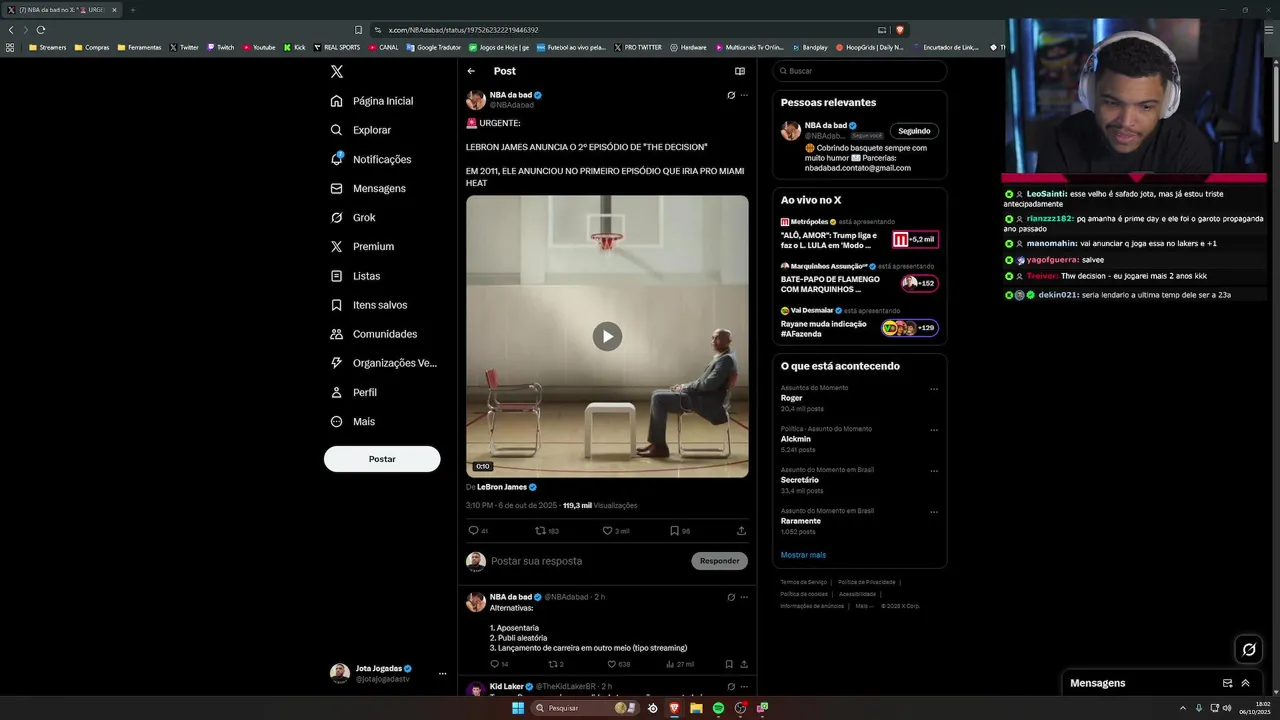Reply icon on main post
1280x720 pixels.
pyautogui.click(x=474, y=531)
